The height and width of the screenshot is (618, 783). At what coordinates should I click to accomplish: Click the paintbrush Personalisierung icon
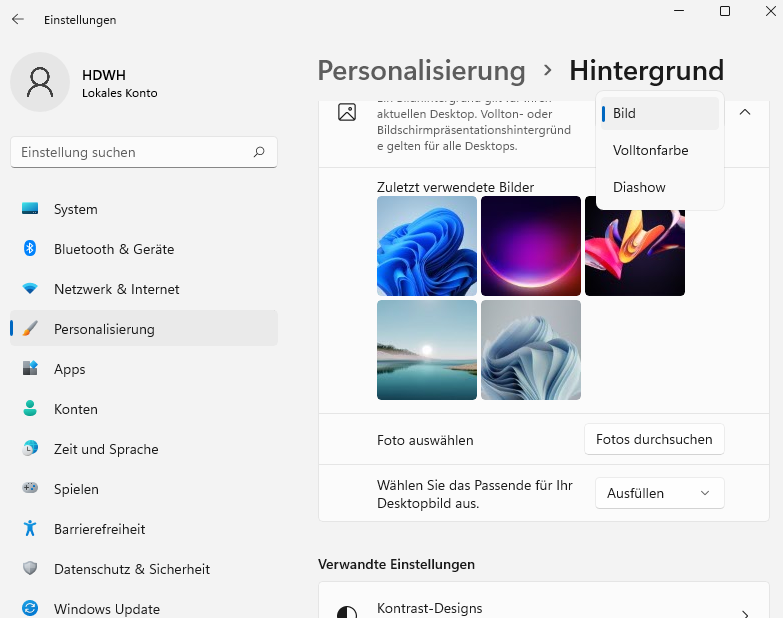point(30,328)
